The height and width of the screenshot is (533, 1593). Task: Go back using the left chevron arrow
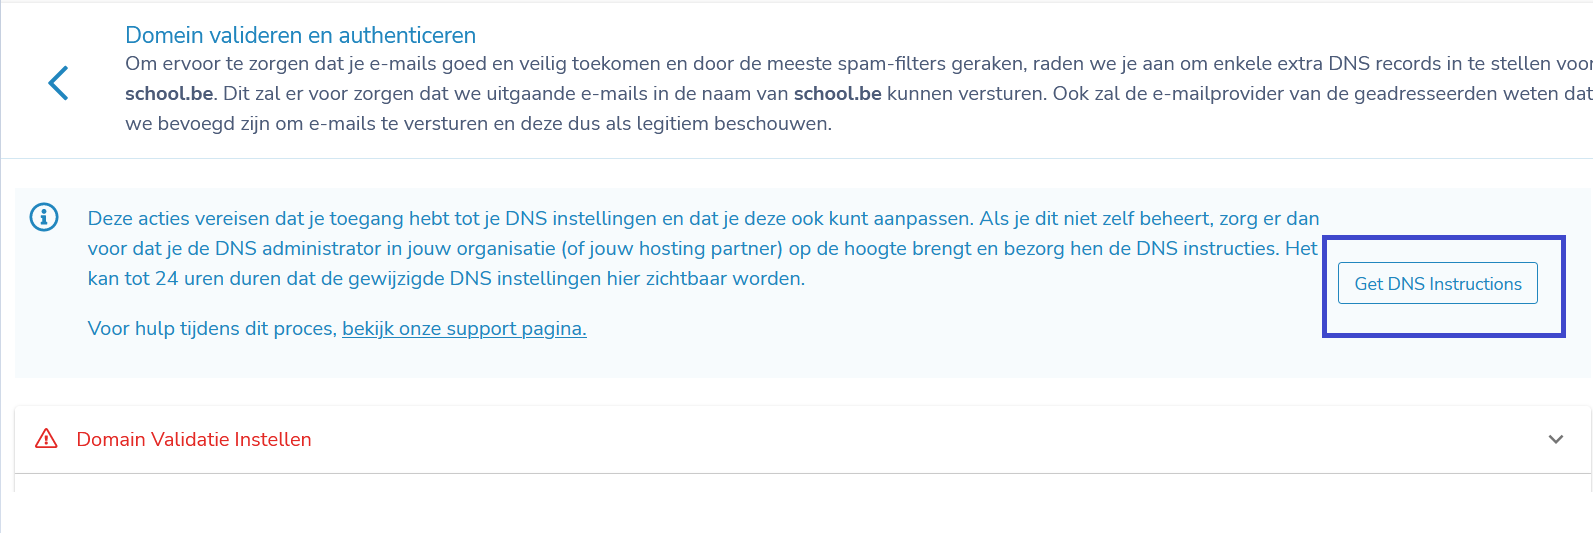pos(58,83)
